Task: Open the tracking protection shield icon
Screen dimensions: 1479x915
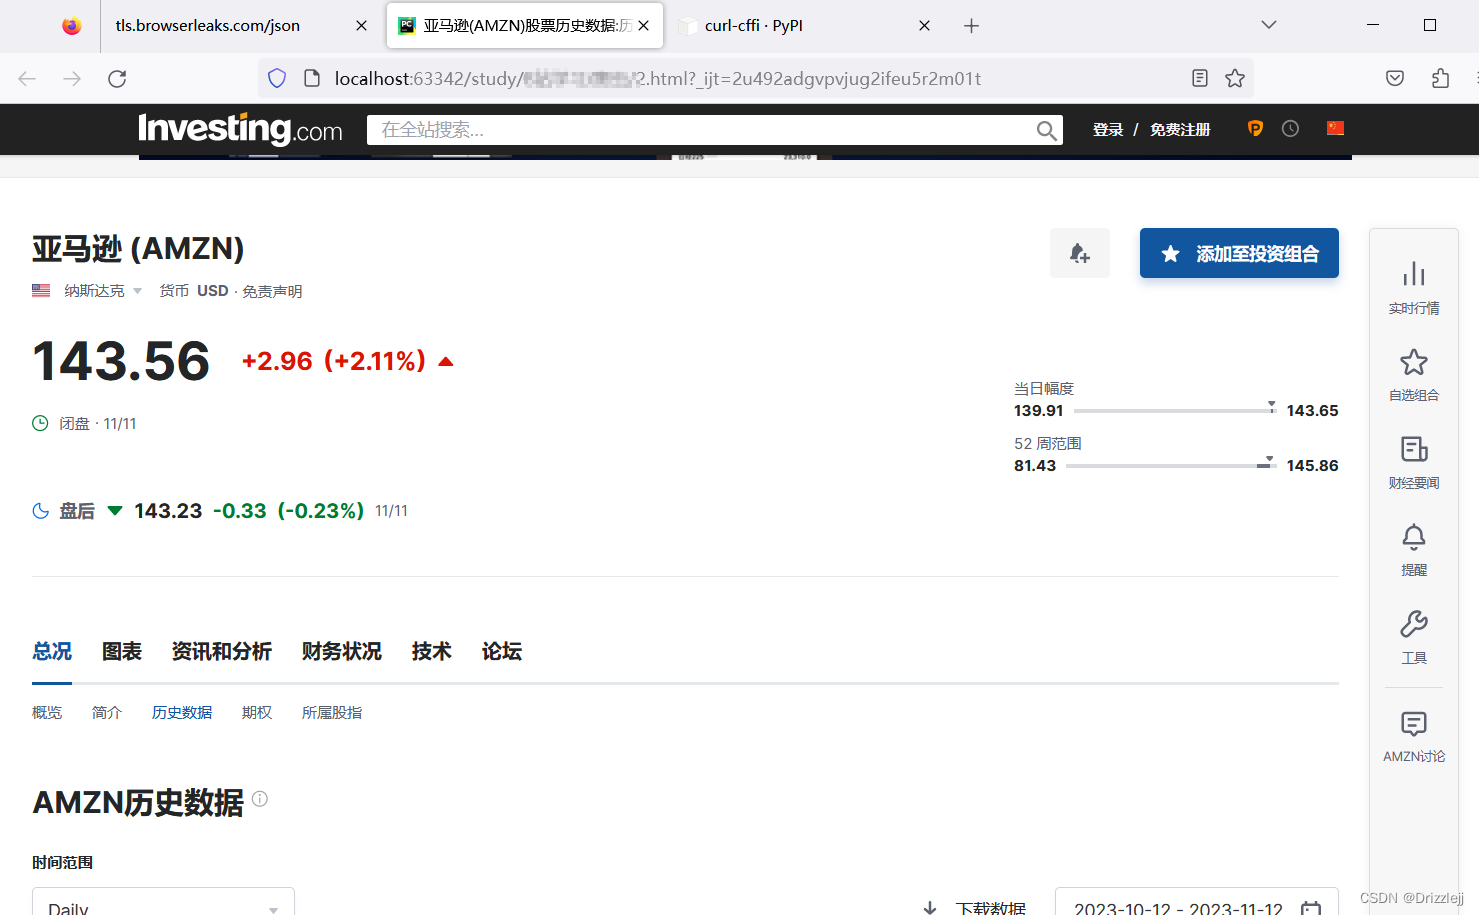Action: point(277,79)
